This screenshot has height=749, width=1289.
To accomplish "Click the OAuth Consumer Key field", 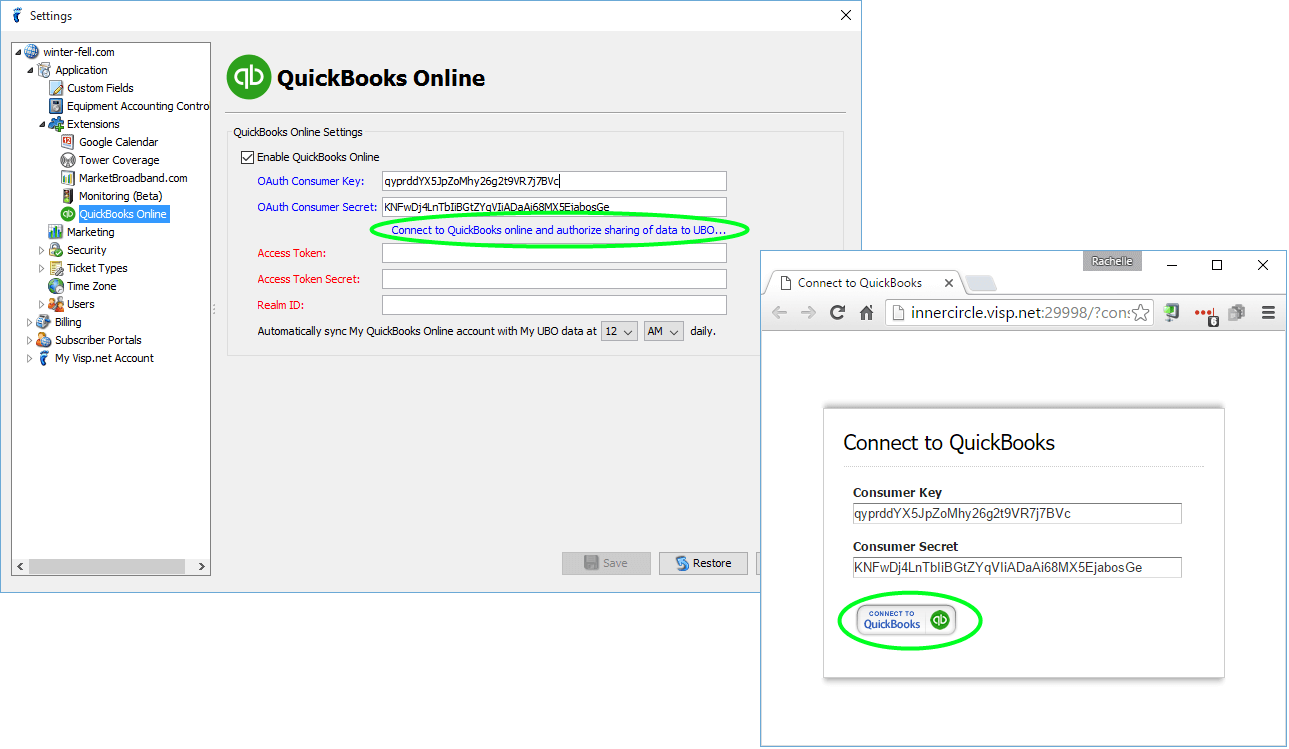I will [x=554, y=181].
